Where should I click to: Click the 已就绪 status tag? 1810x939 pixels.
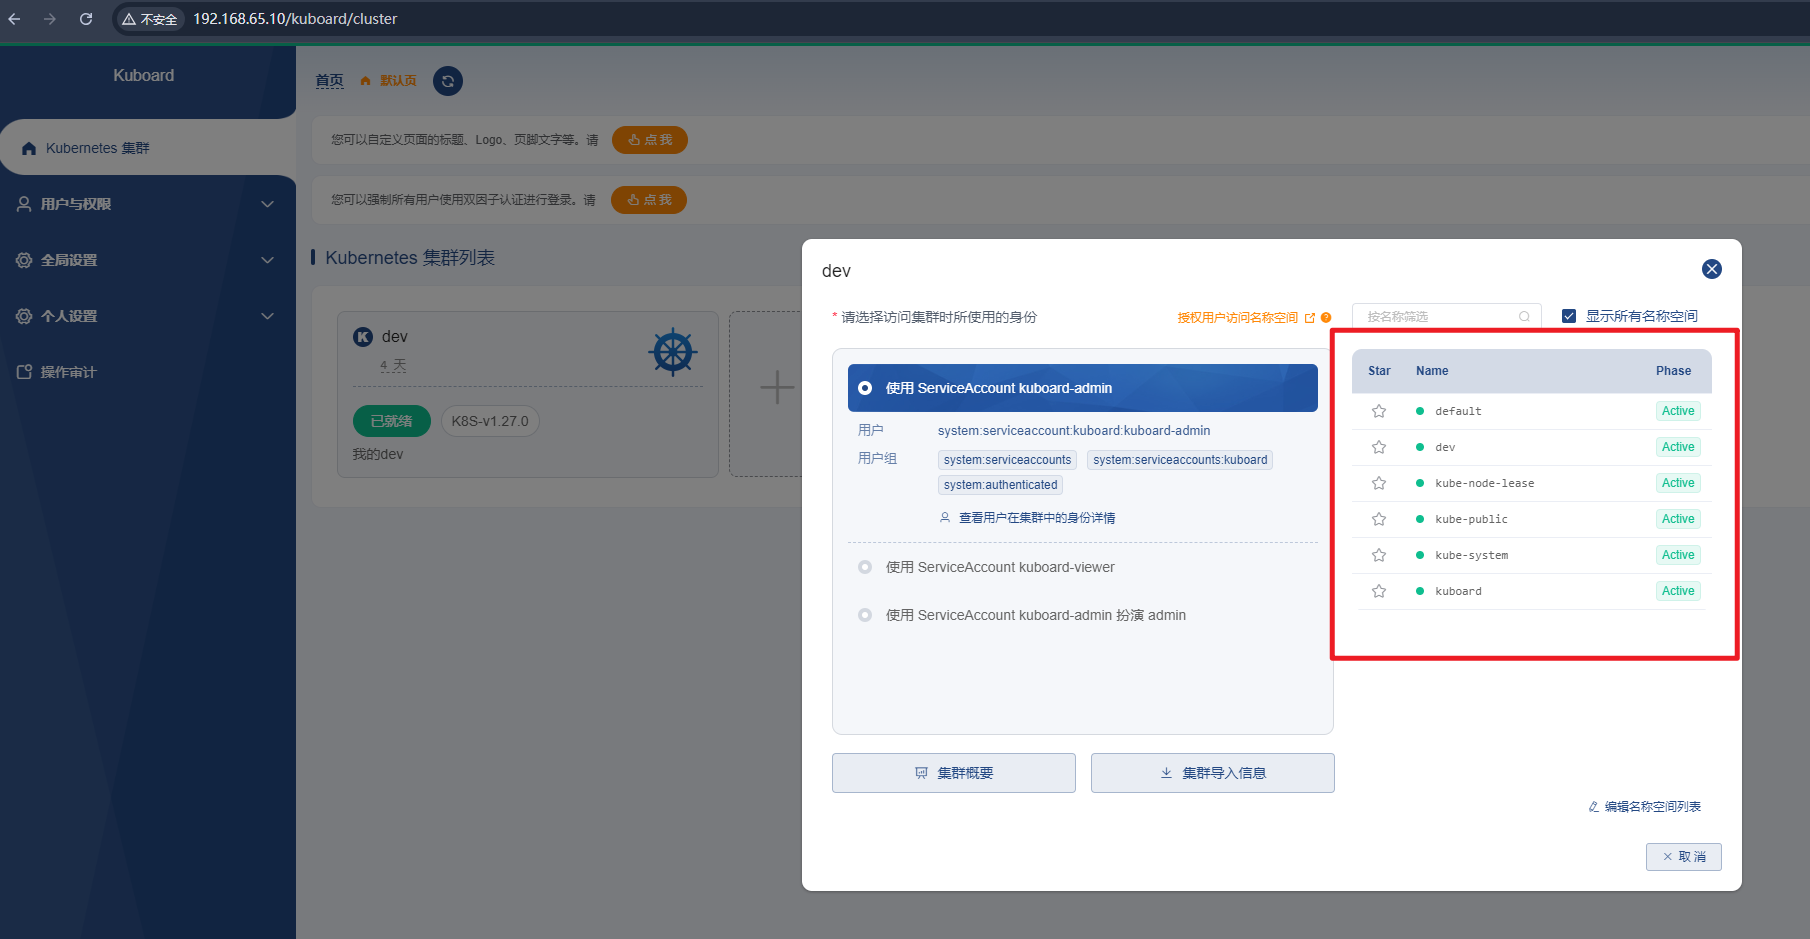[x=392, y=421]
